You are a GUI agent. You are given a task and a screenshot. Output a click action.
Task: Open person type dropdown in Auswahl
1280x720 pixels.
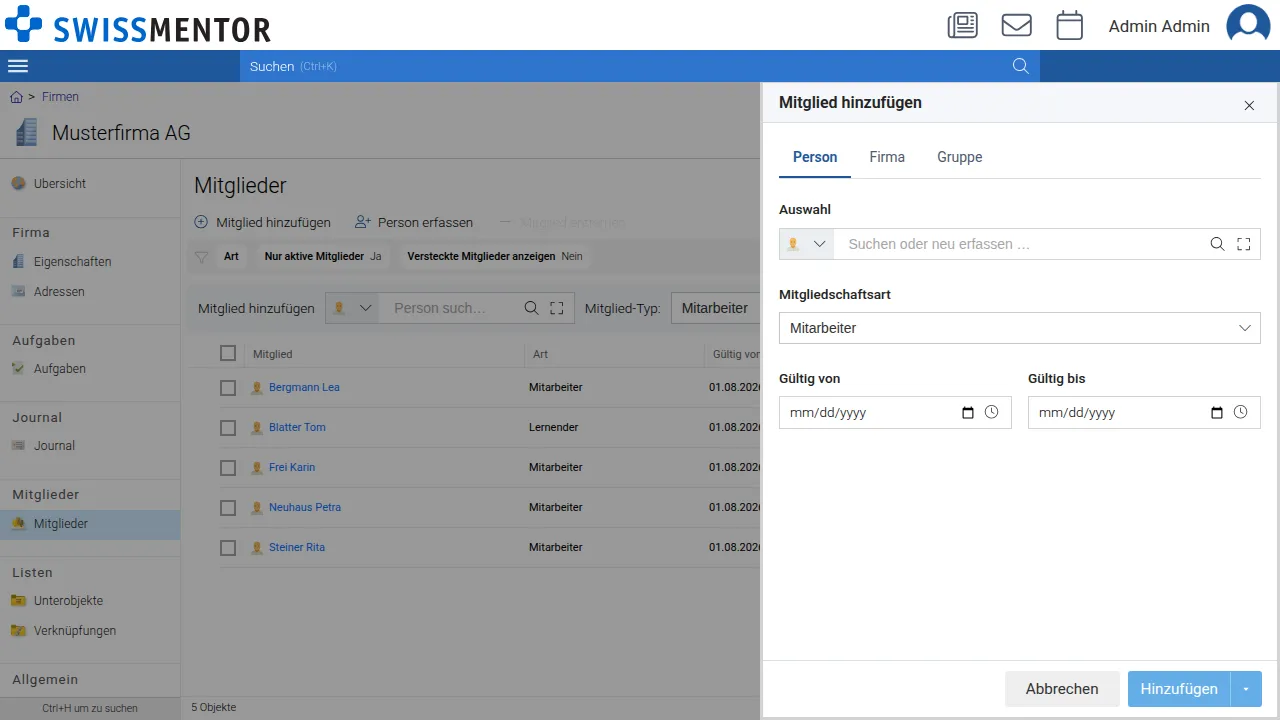pos(806,244)
